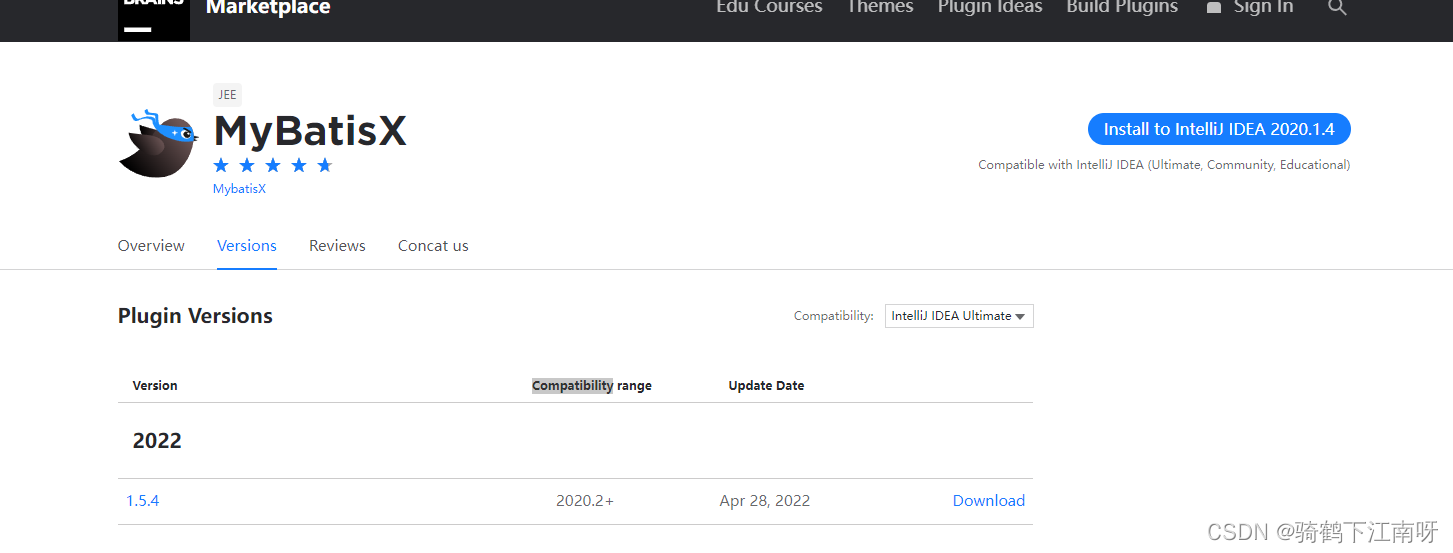Image resolution: width=1453 pixels, height=553 pixels.
Task: Open the Concat us tab
Action: (433, 245)
